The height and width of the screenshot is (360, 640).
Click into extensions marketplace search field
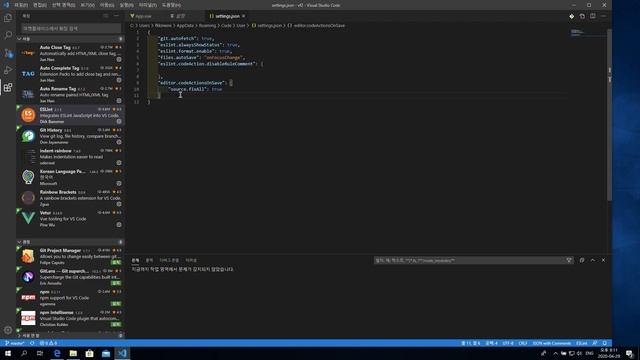coord(71,29)
